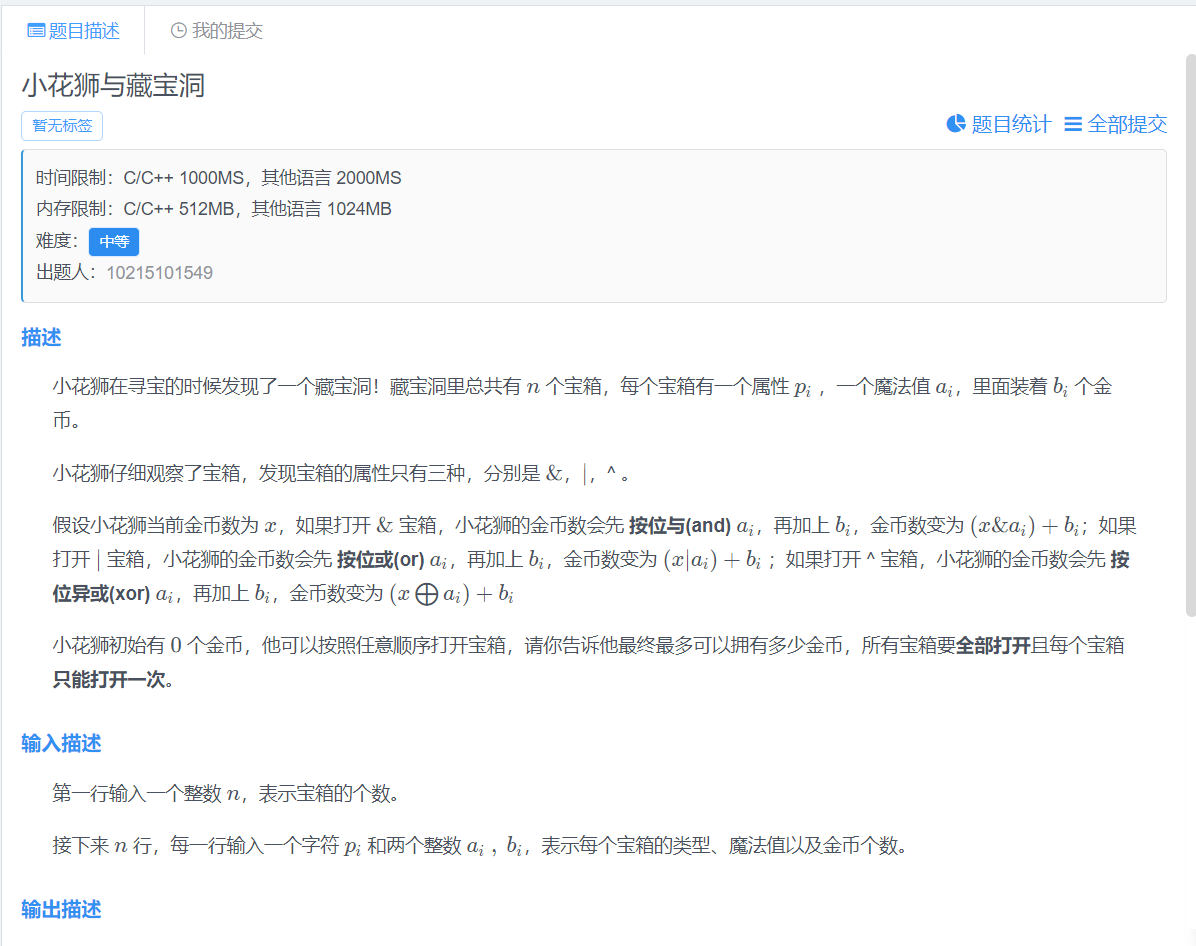The image size is (1196, 946).
Task: Click the 输出描述 section heading
Action: point(62,910)
